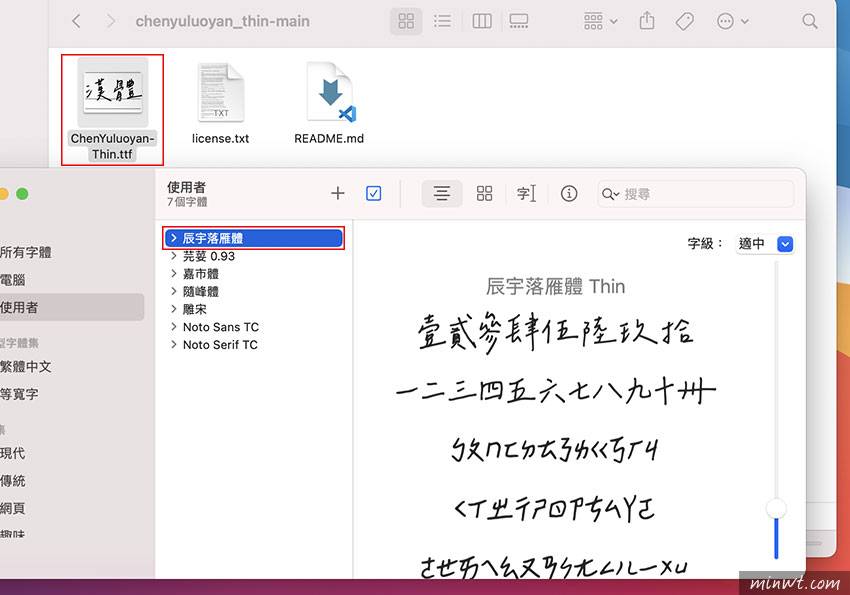Click green zoom button of Font Book
850x595 pixels.
coord(22,193)
